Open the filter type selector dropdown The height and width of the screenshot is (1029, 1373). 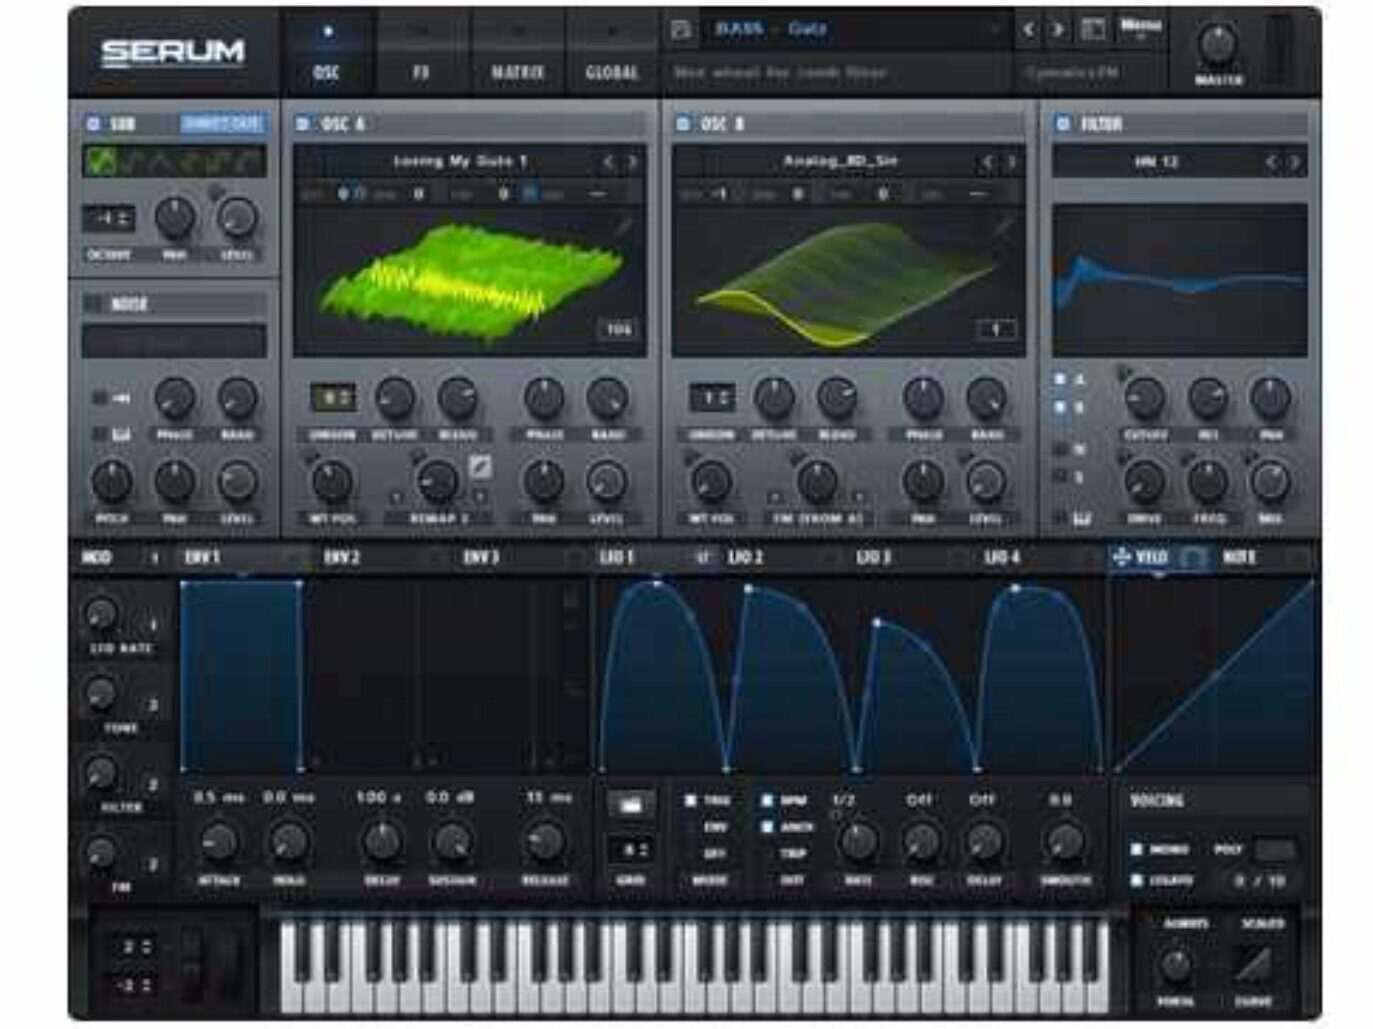[1157, 162]
